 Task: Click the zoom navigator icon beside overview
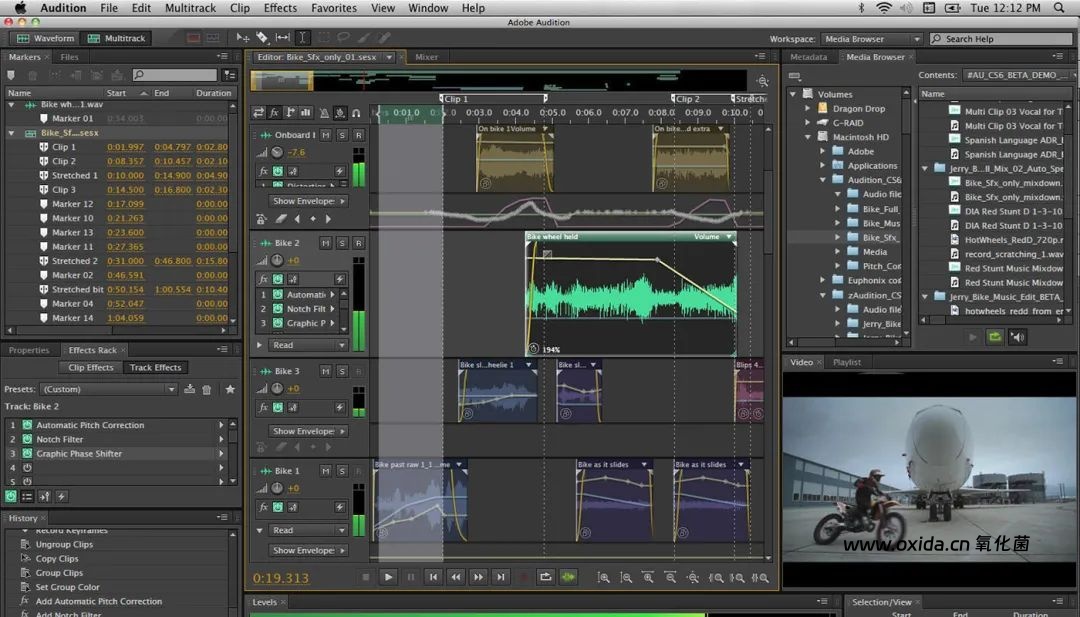(x=762, y=81)
